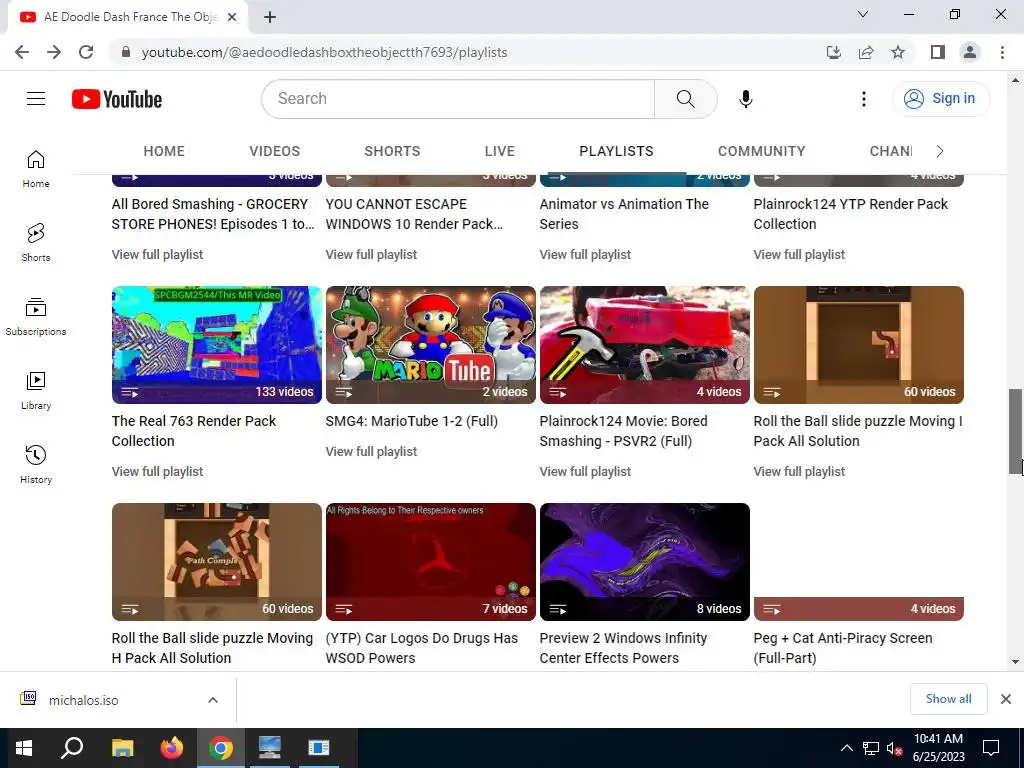Viewport: 1024px width, 768px height.
Task: Open Subscriptions in the left sidebar
Action: [x=36, y=317]
